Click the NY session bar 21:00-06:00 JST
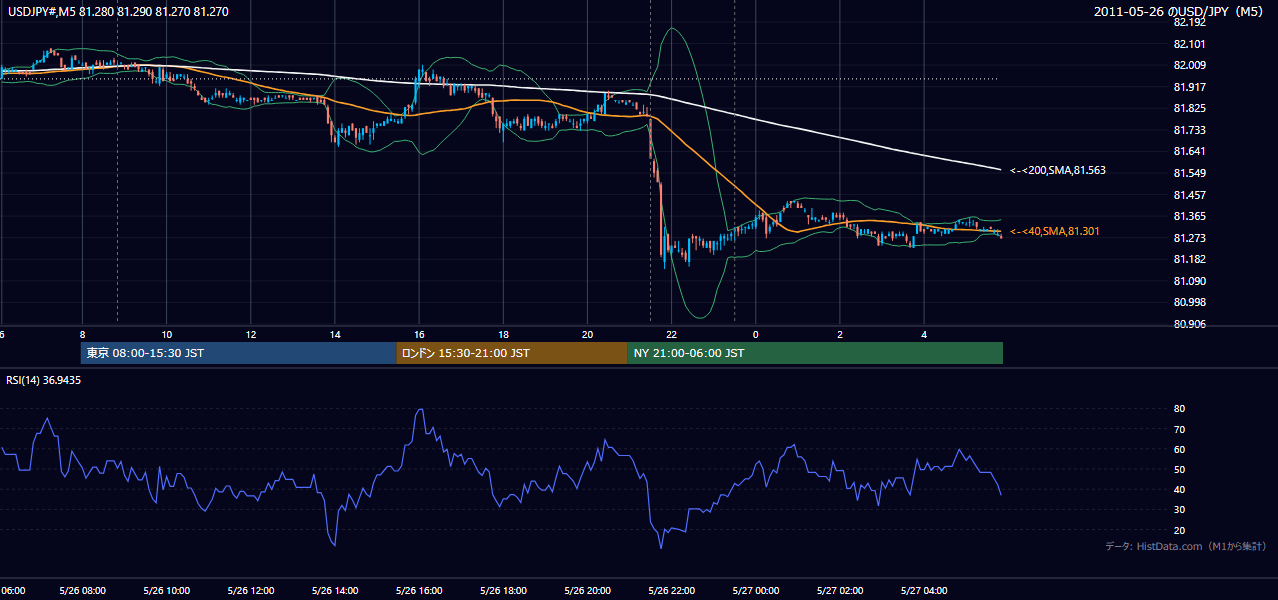The height and width of the screenshot is (600, 1278). coord(815,353)
